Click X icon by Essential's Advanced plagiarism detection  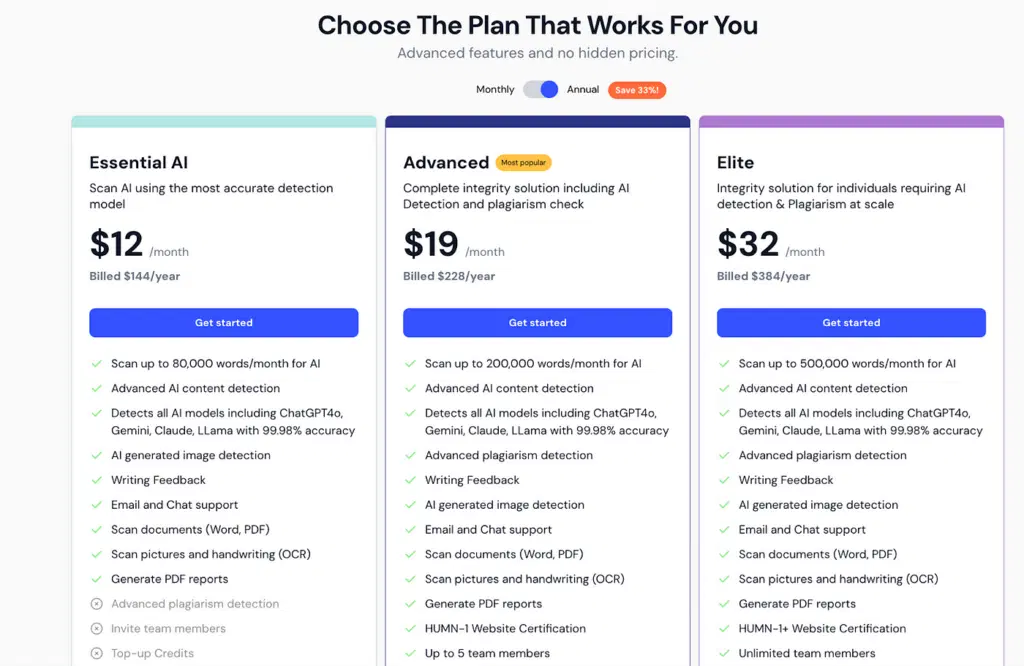(x=97, y=604)
